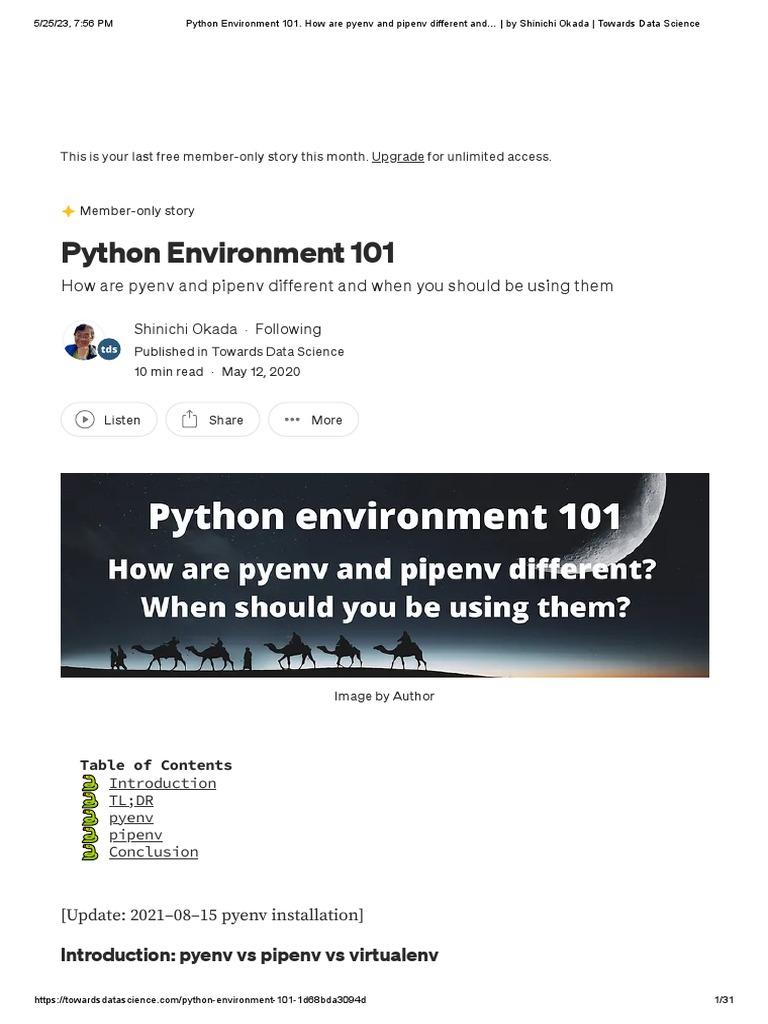Click the Python environment 101 banner image
This screenshot has width=768, height=1024.
point(385,575)
